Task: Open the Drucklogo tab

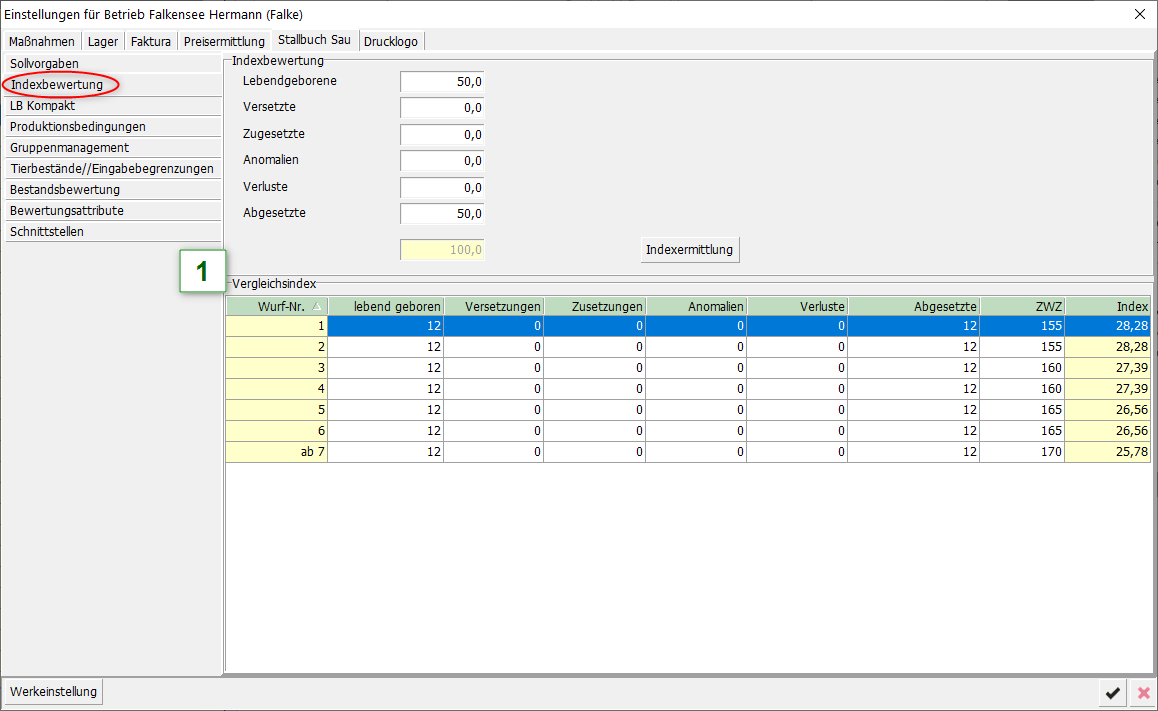Action: (391, 41)
